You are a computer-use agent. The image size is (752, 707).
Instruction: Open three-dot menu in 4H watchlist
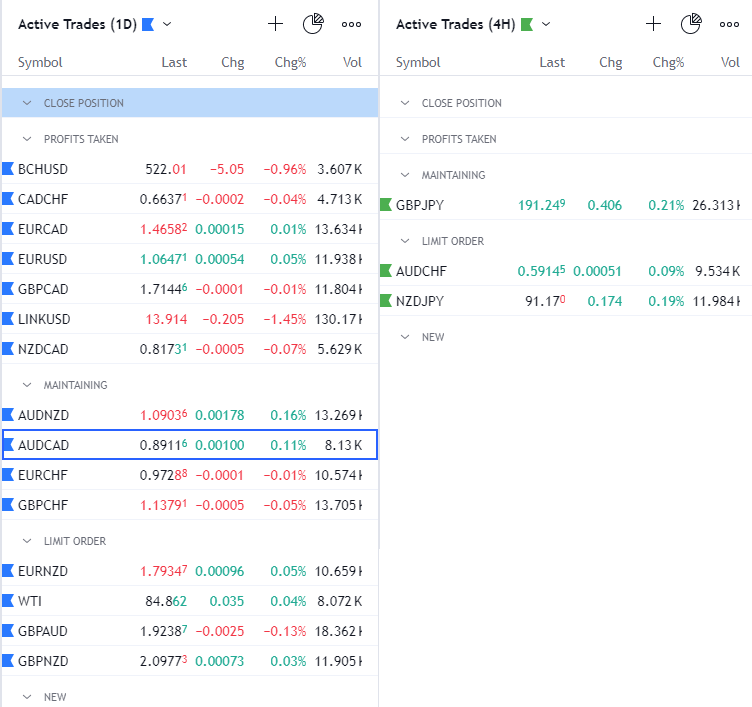coord(729,24)
